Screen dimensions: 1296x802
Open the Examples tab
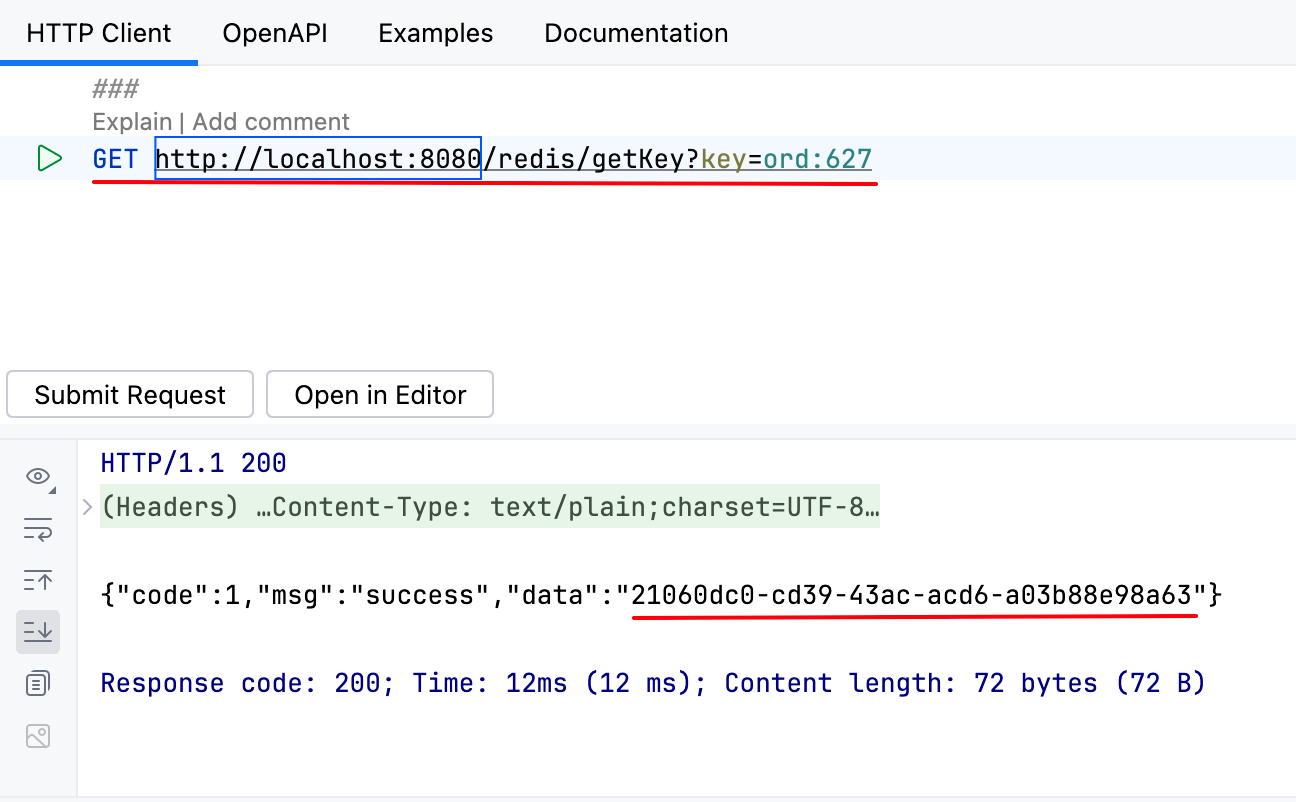(436, 33)
